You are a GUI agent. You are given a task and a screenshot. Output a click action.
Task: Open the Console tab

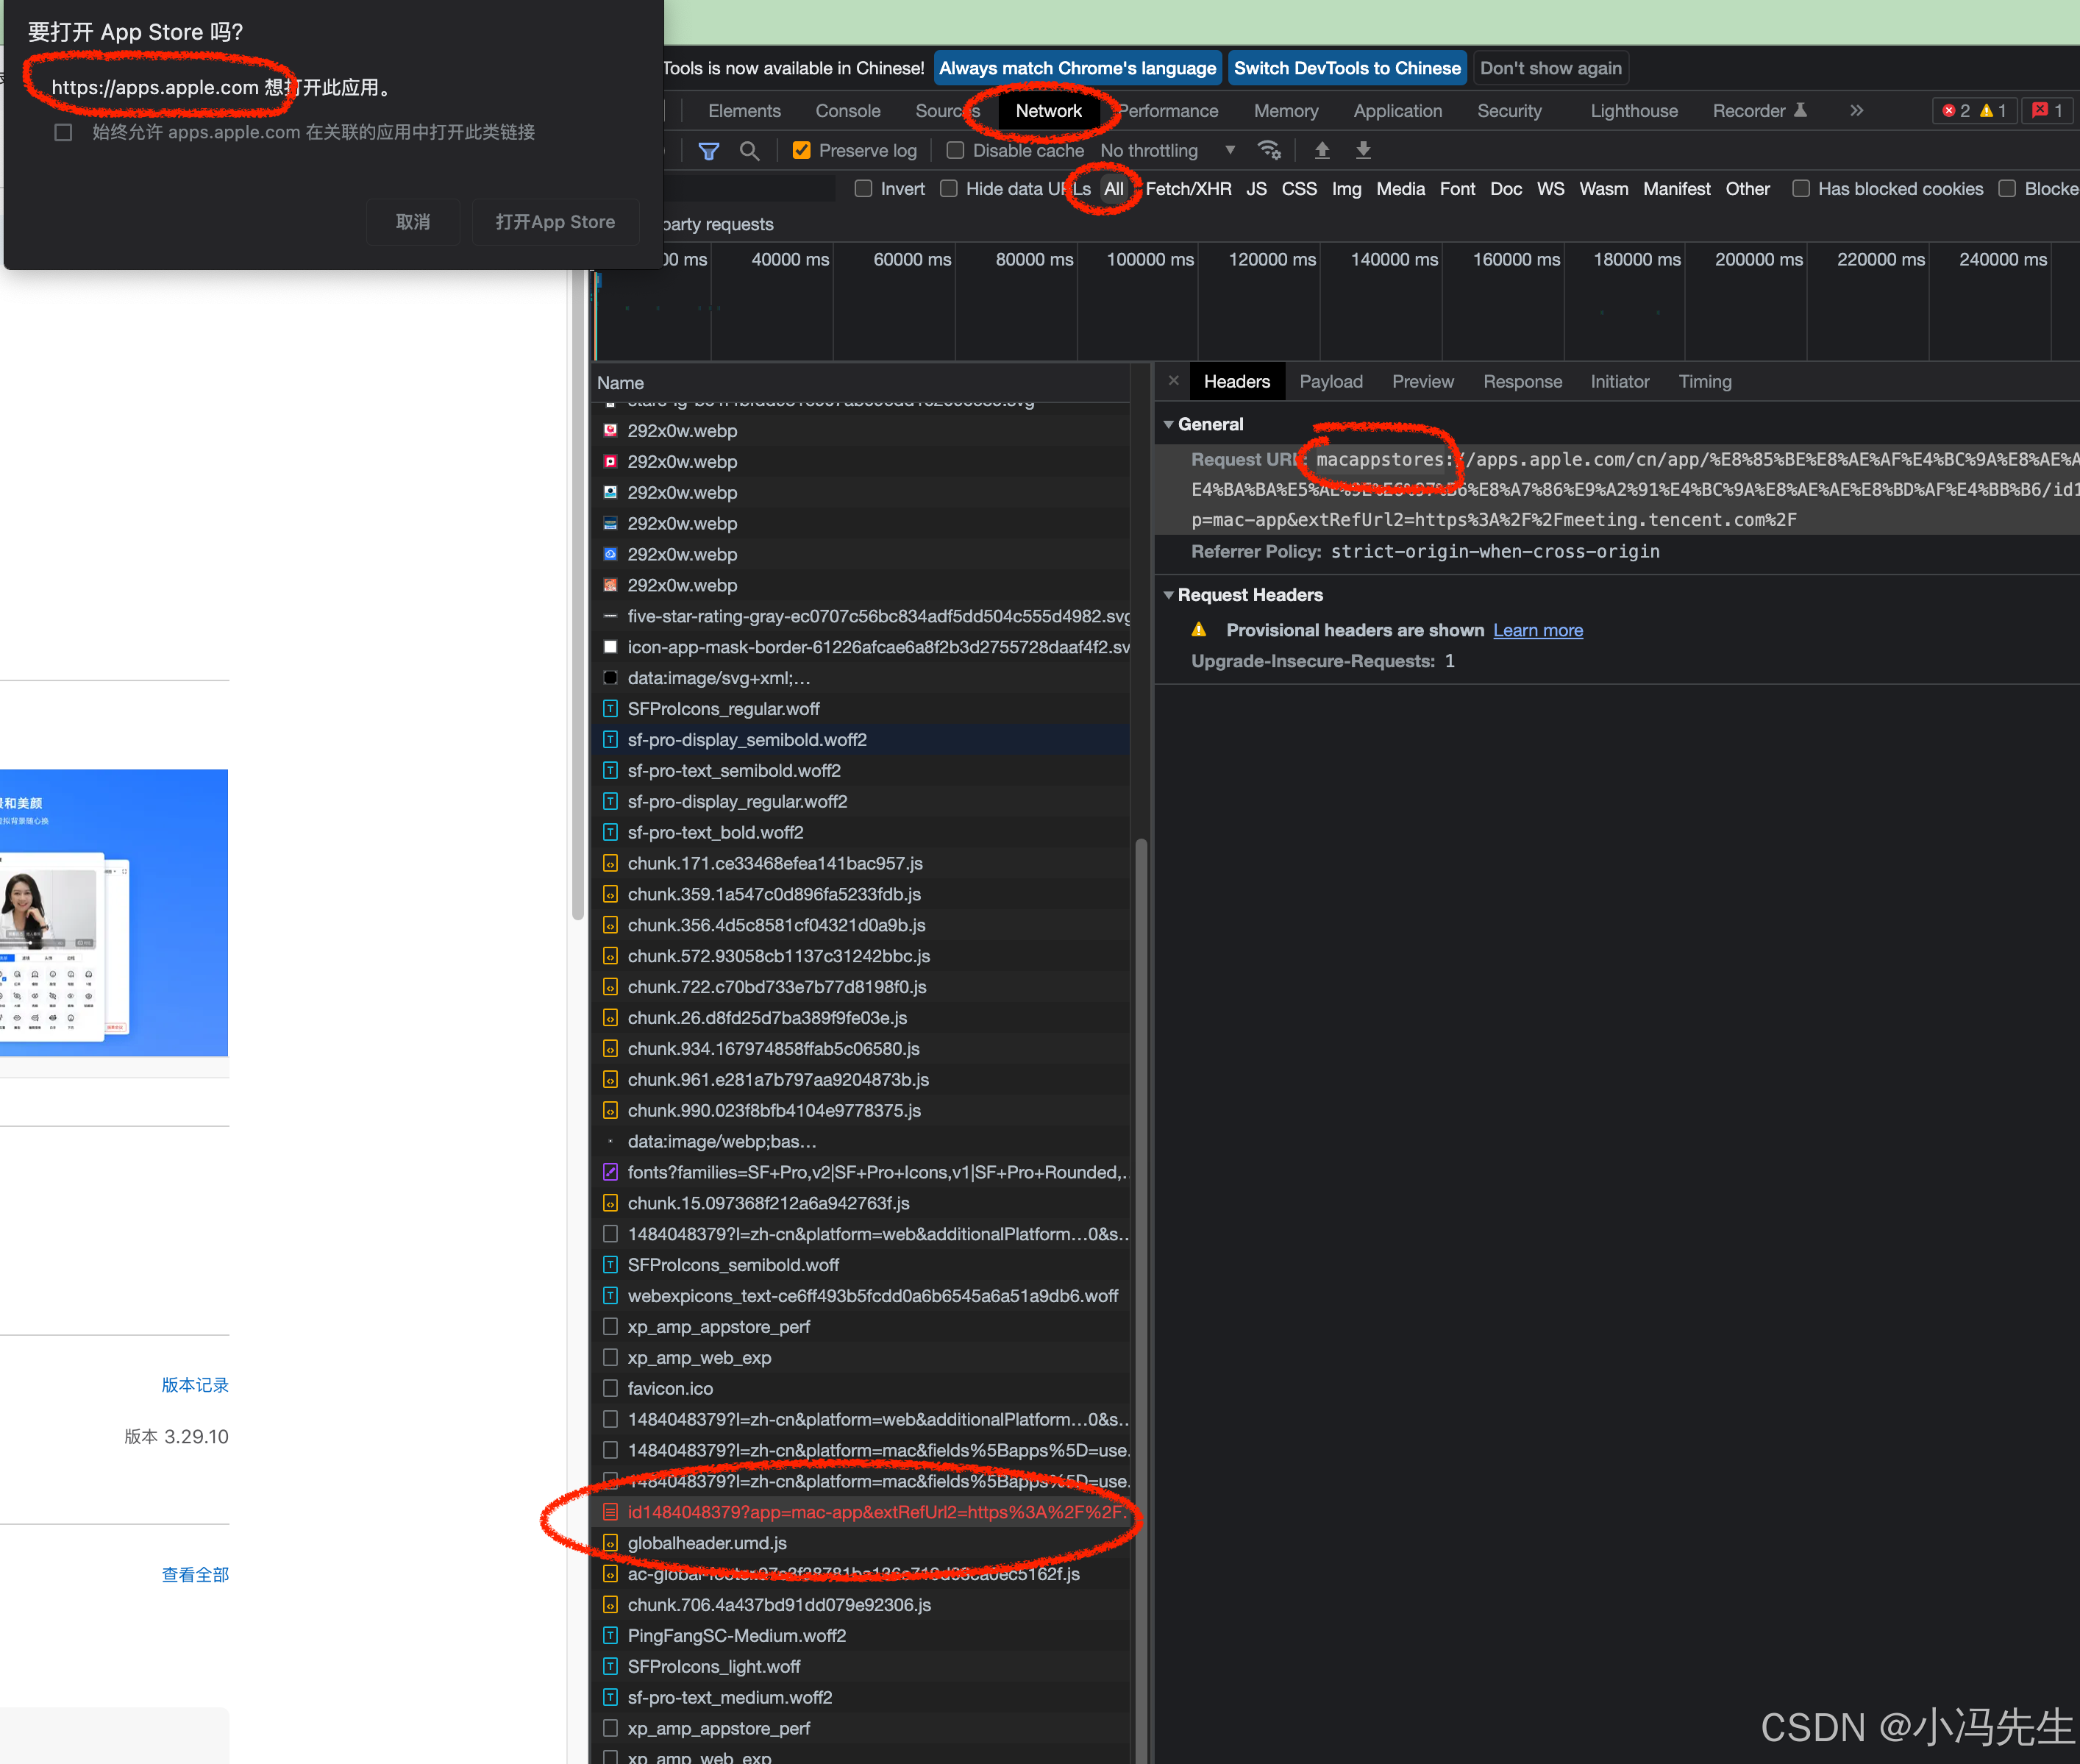[x=848, y=111]
